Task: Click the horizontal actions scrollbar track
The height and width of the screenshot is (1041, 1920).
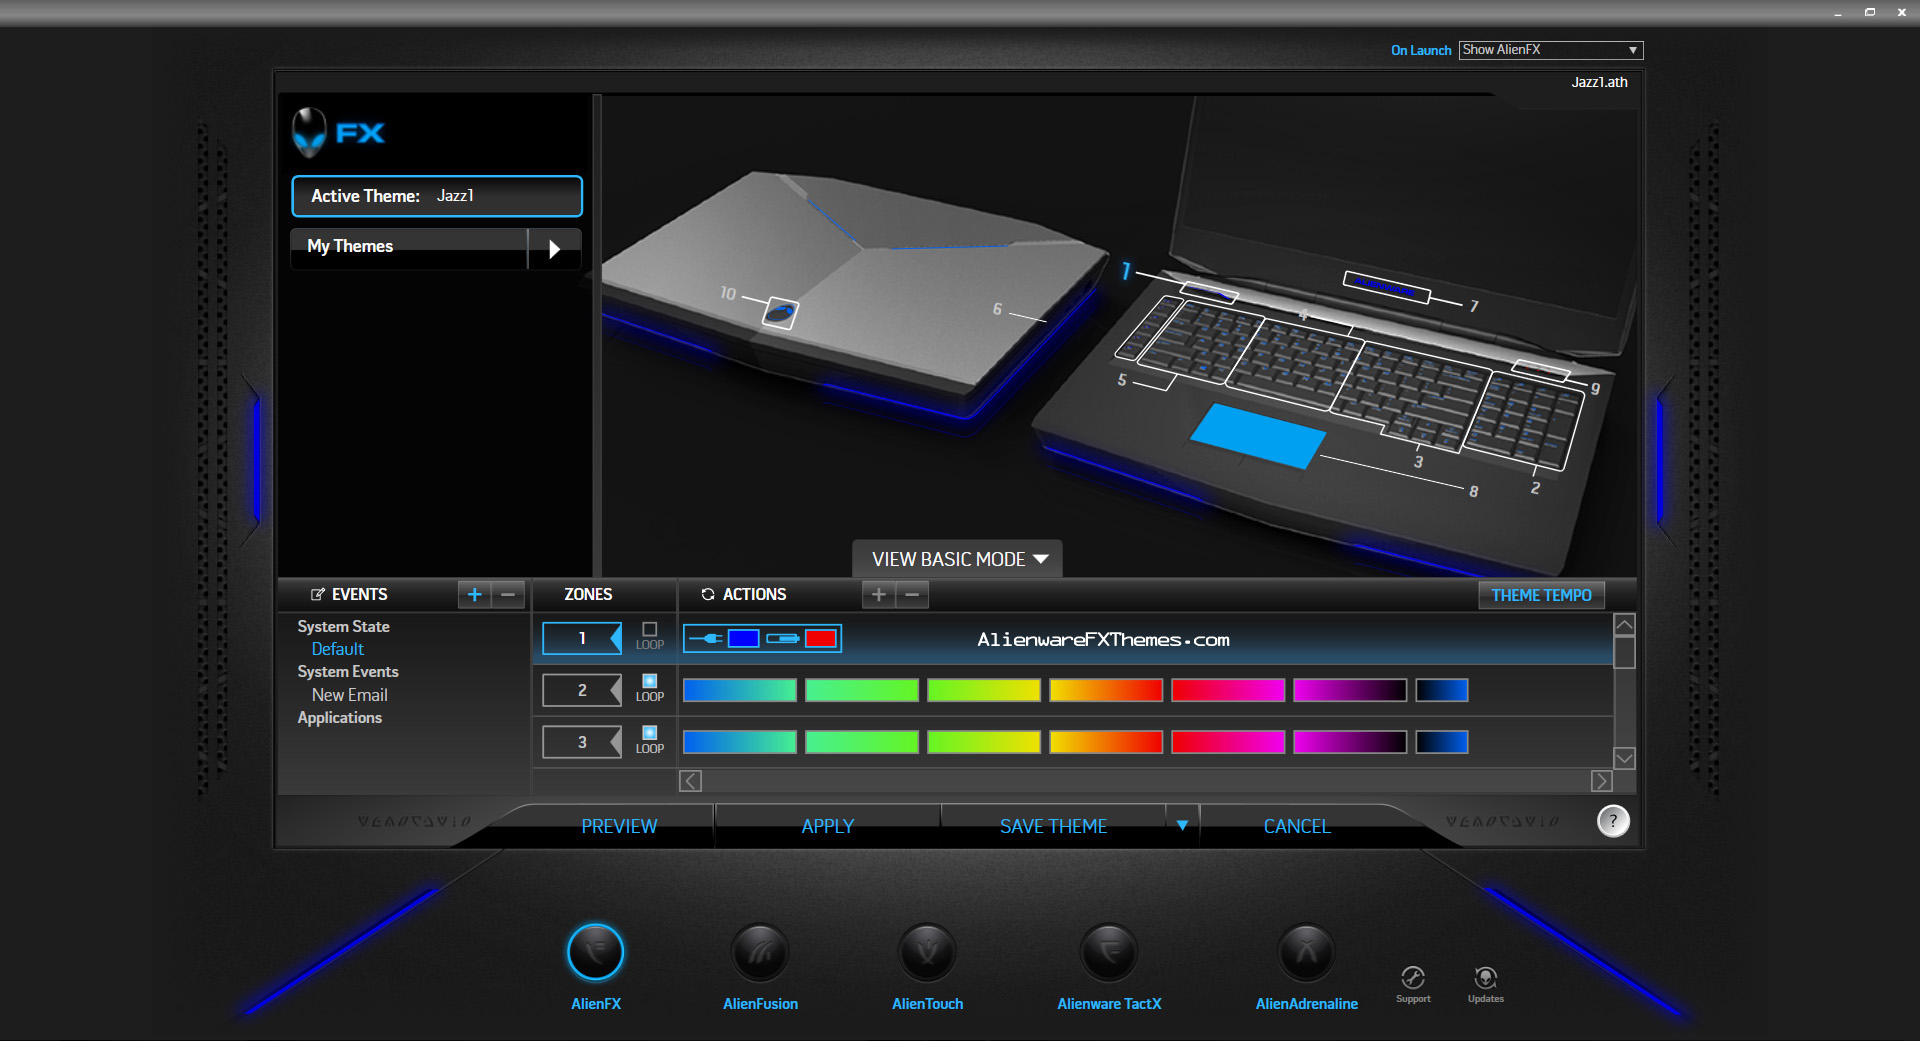Action: [1145, 781]
